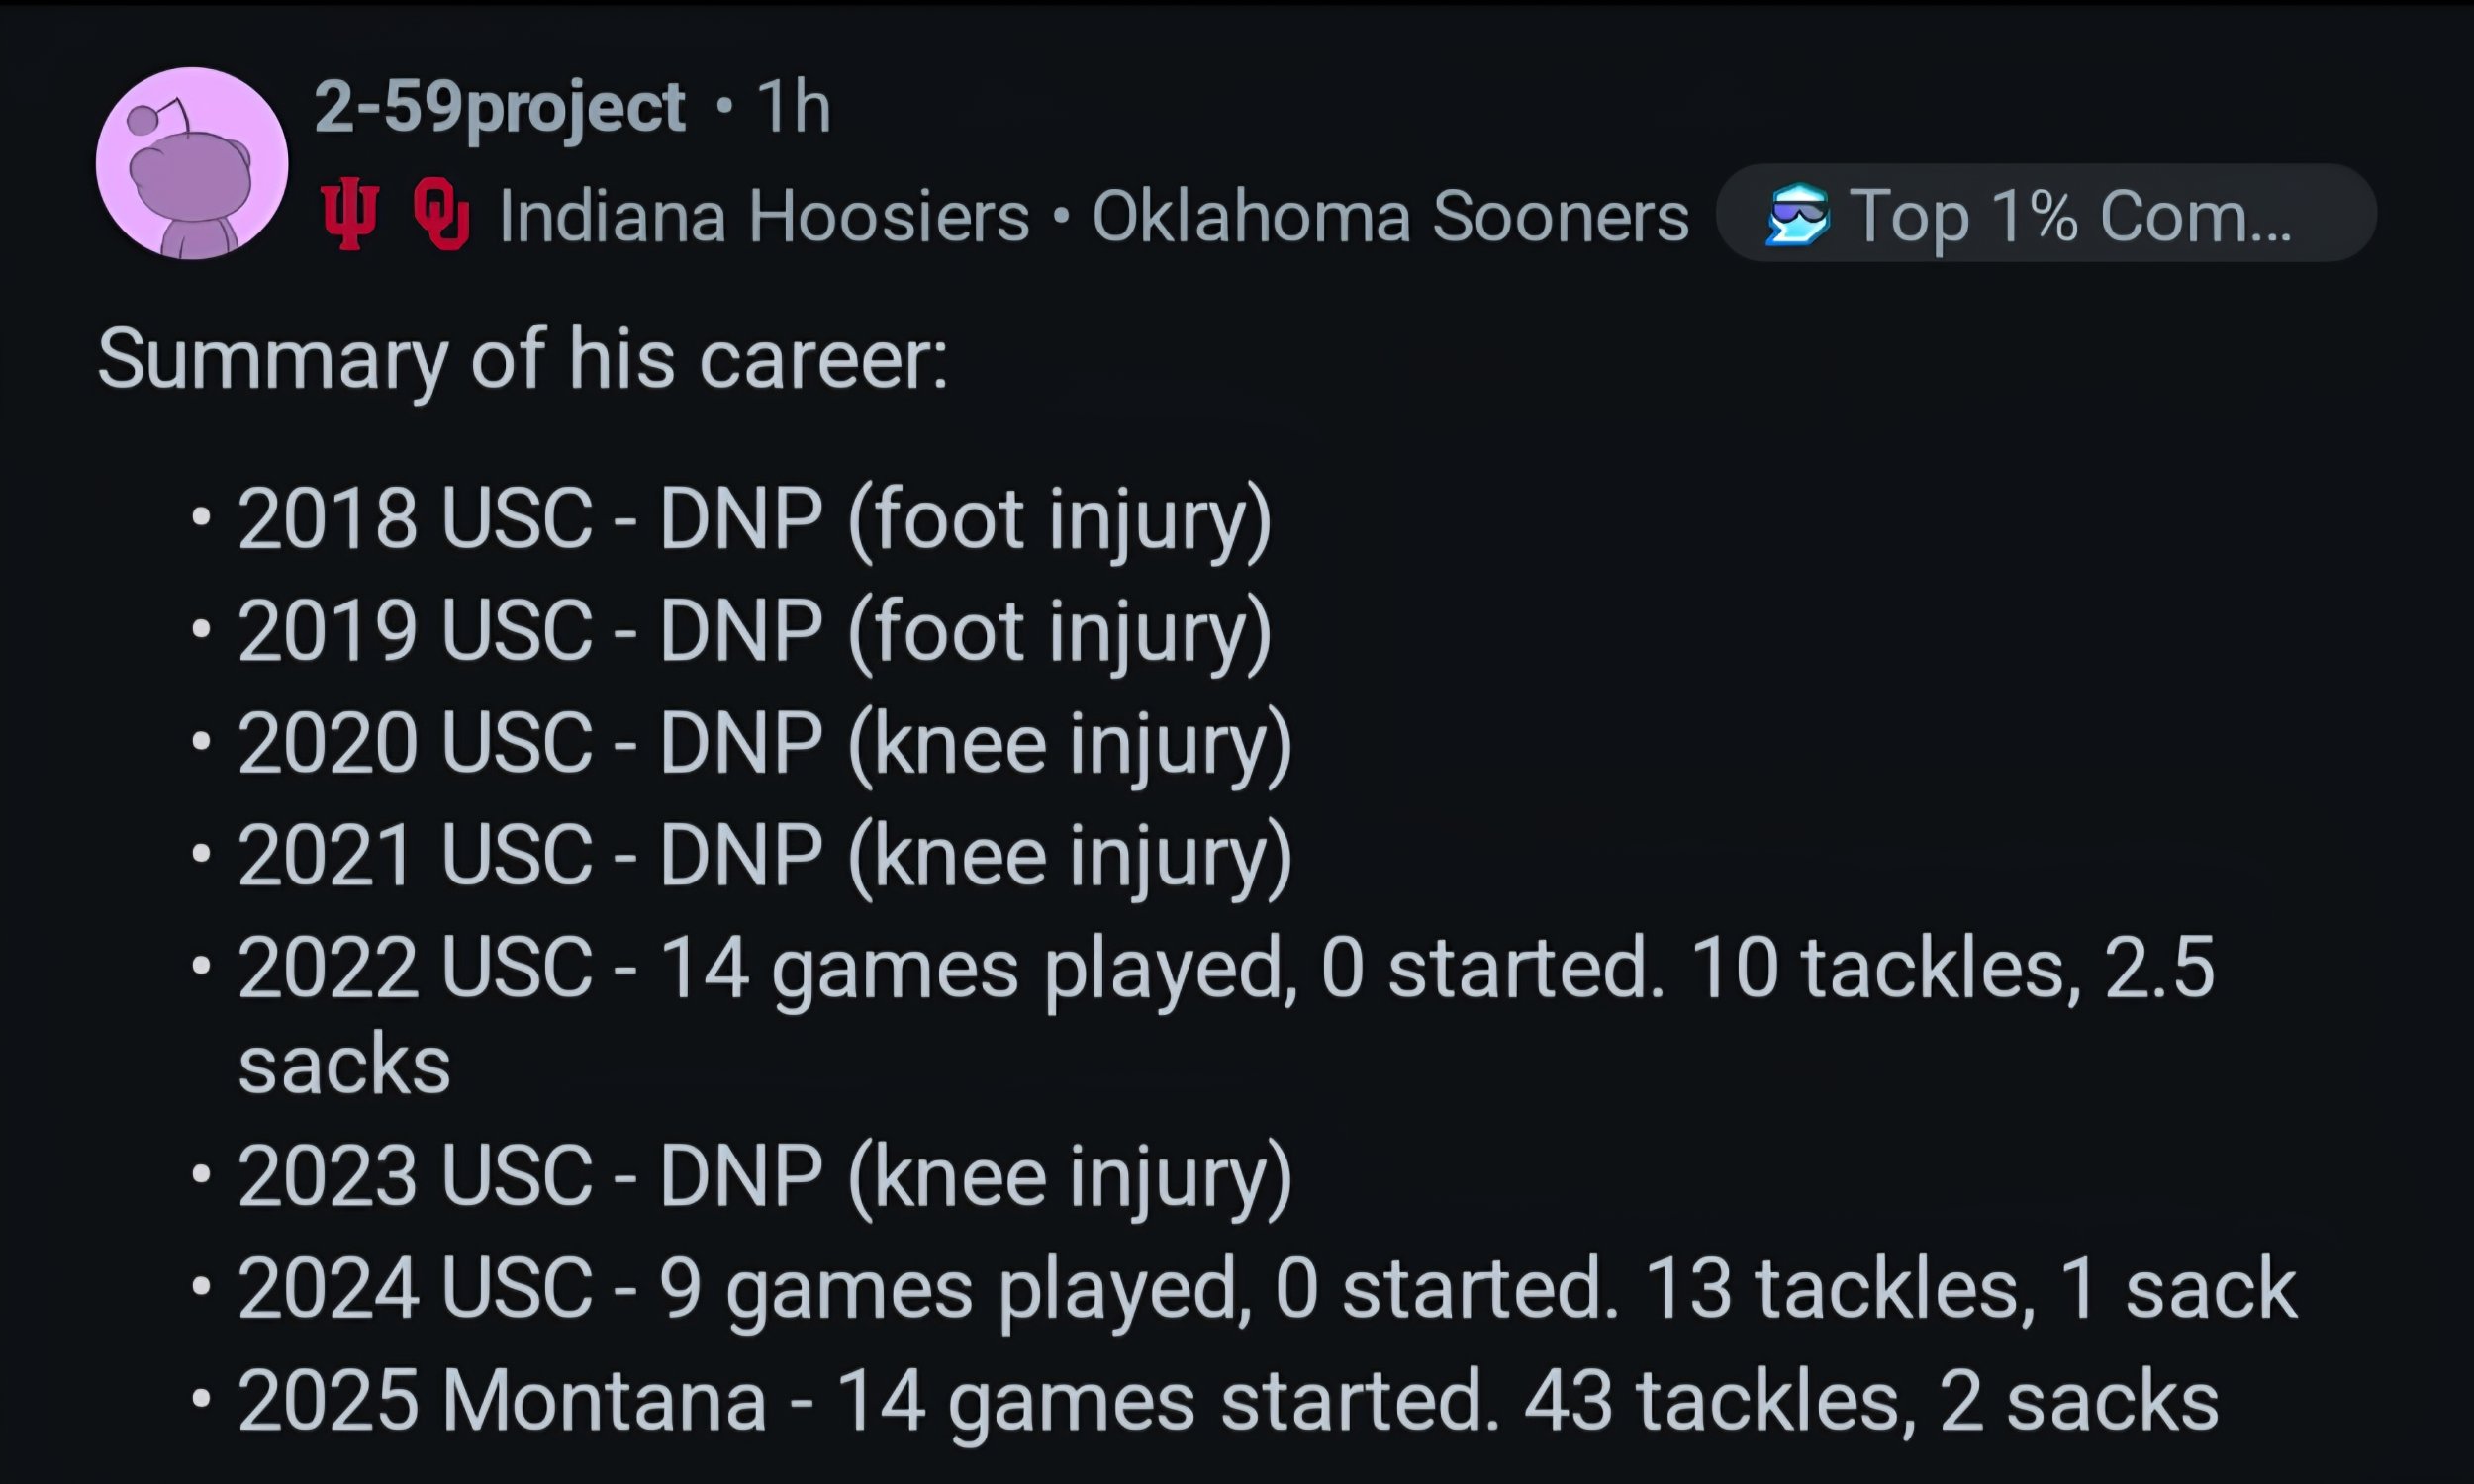Select the 2021 USC knee injury line
Image resolution: width=2474 pixels, height=1484 pixels.
[x=764, y=855]
